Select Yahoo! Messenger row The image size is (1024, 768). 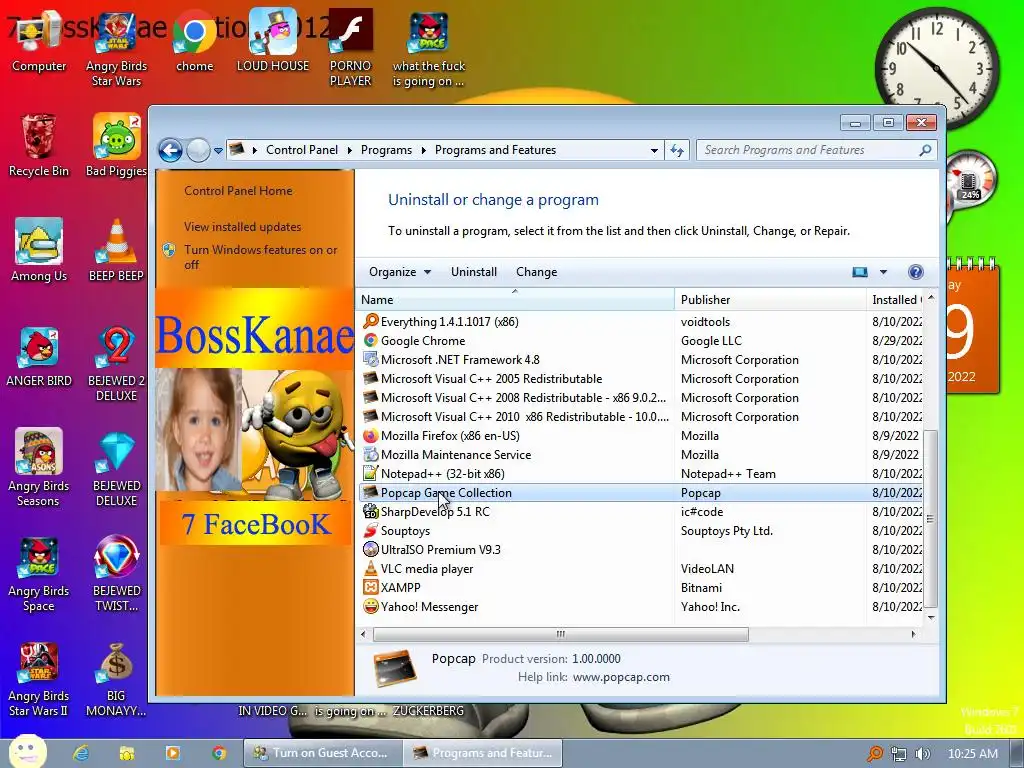pyautogui.click(x=641, y=607)
